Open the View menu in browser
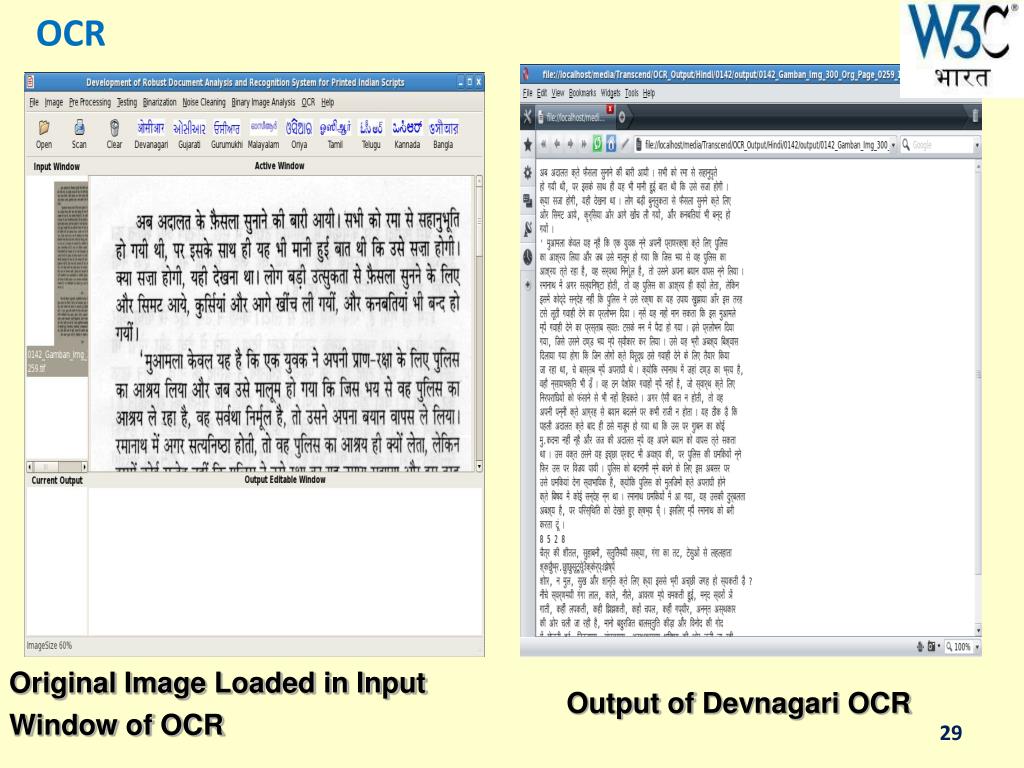The height and width of the screenshot is (768, 1024). click(558, 93)
